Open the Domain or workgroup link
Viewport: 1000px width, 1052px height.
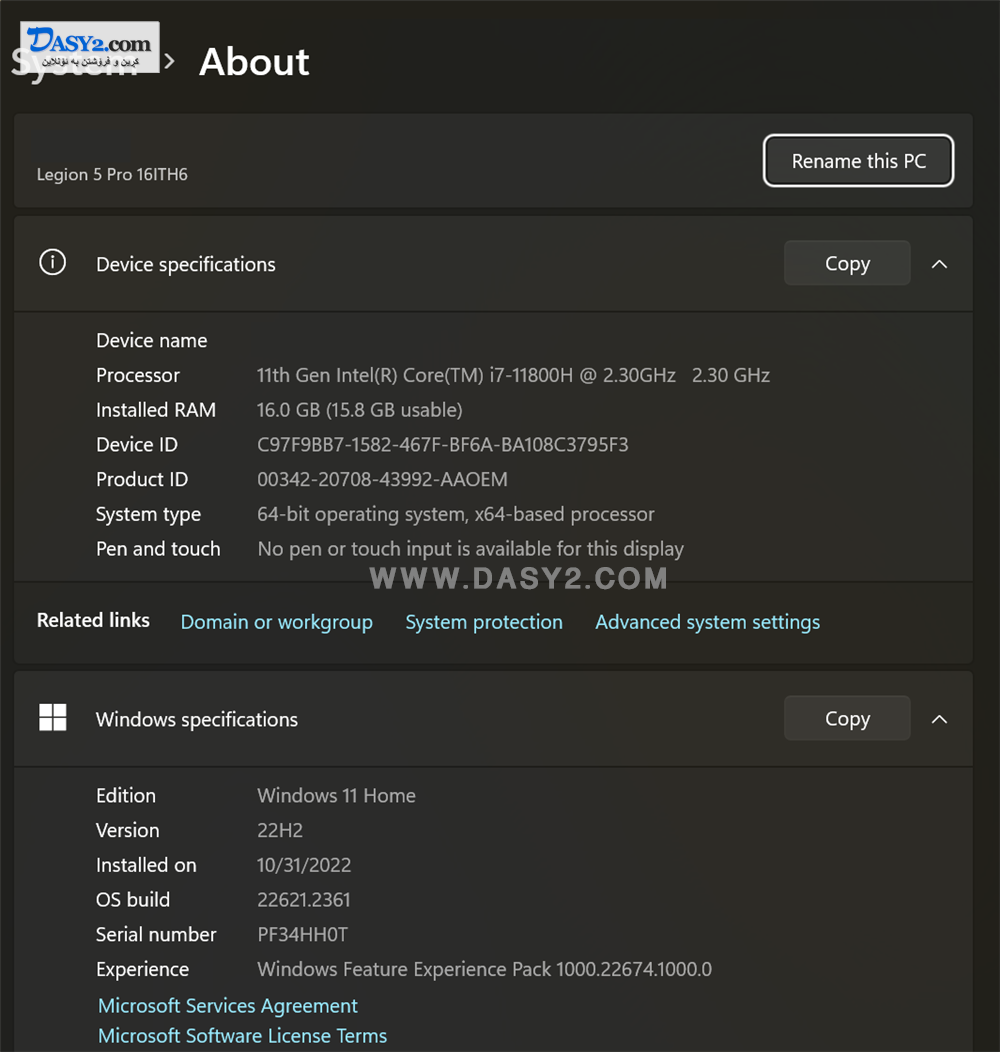click(x=277, y=622)
